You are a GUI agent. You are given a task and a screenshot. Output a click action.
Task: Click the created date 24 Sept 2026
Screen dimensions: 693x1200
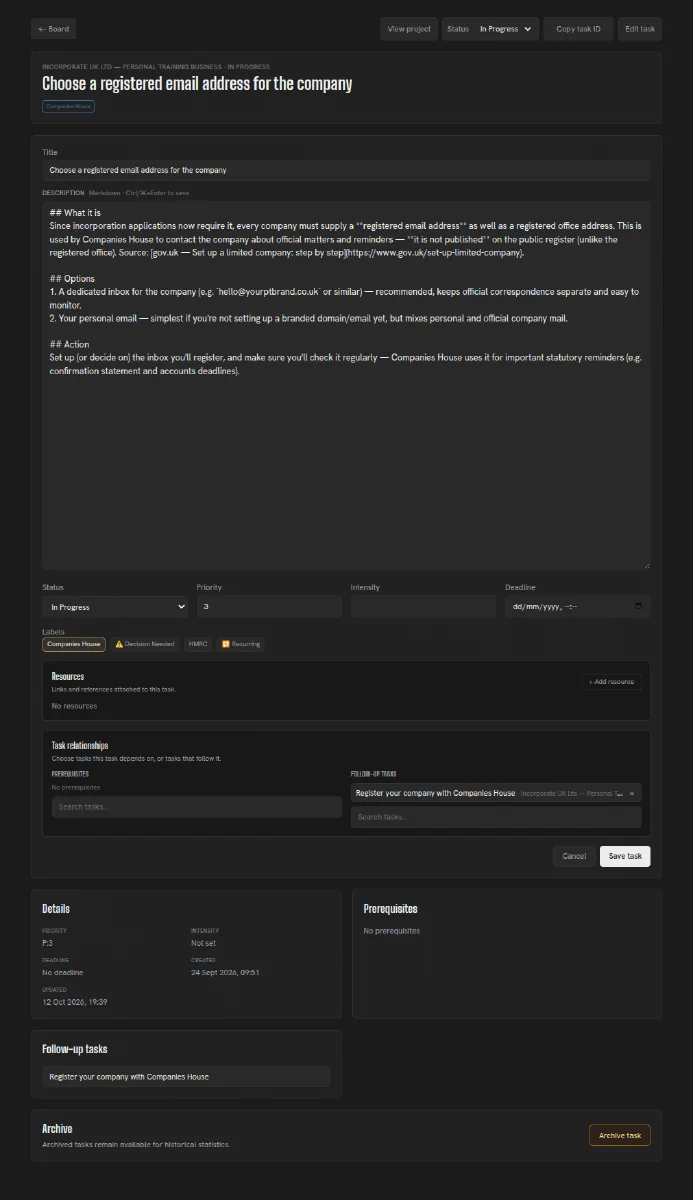pos(225,972)
